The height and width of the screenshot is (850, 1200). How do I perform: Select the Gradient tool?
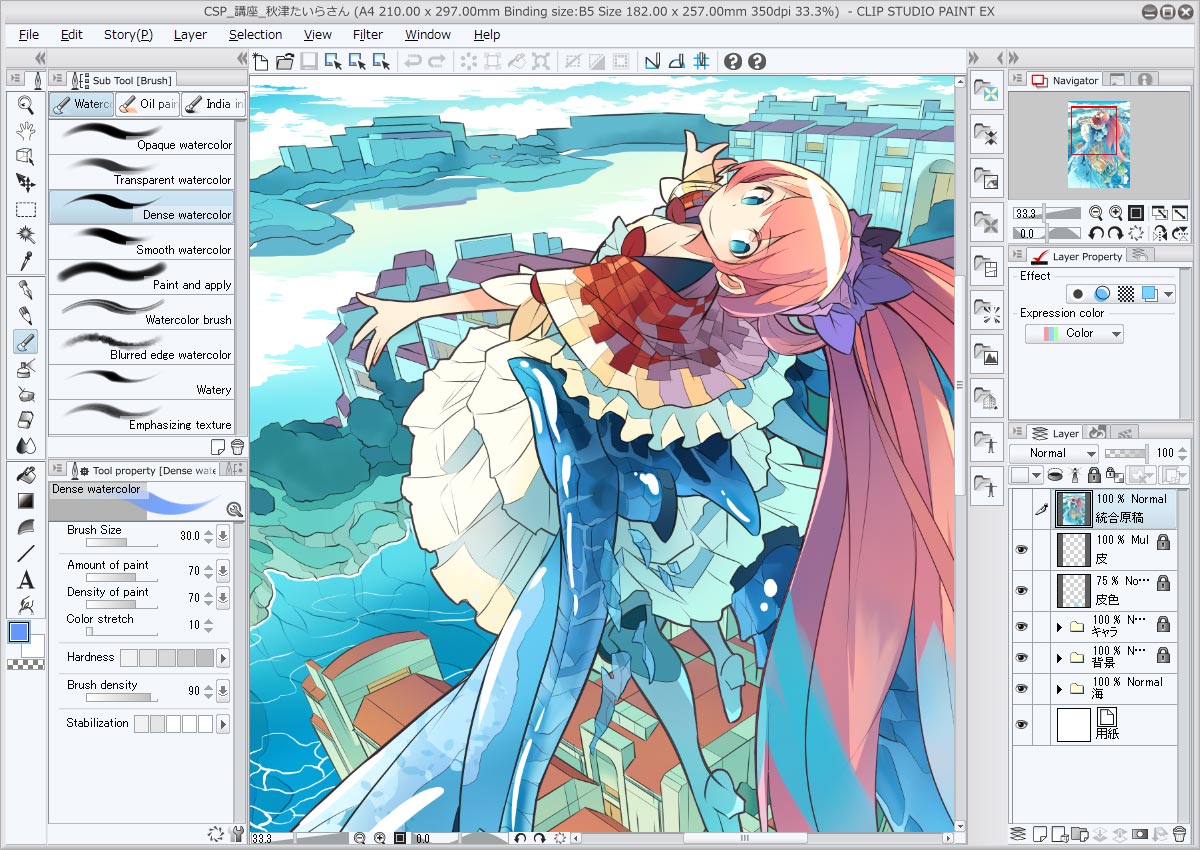click(25, 498)
